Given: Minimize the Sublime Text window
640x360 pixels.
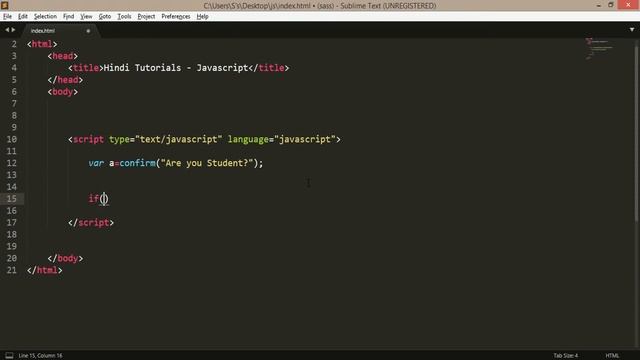Looking at the screenshot, I should click(x=599, y=5).
